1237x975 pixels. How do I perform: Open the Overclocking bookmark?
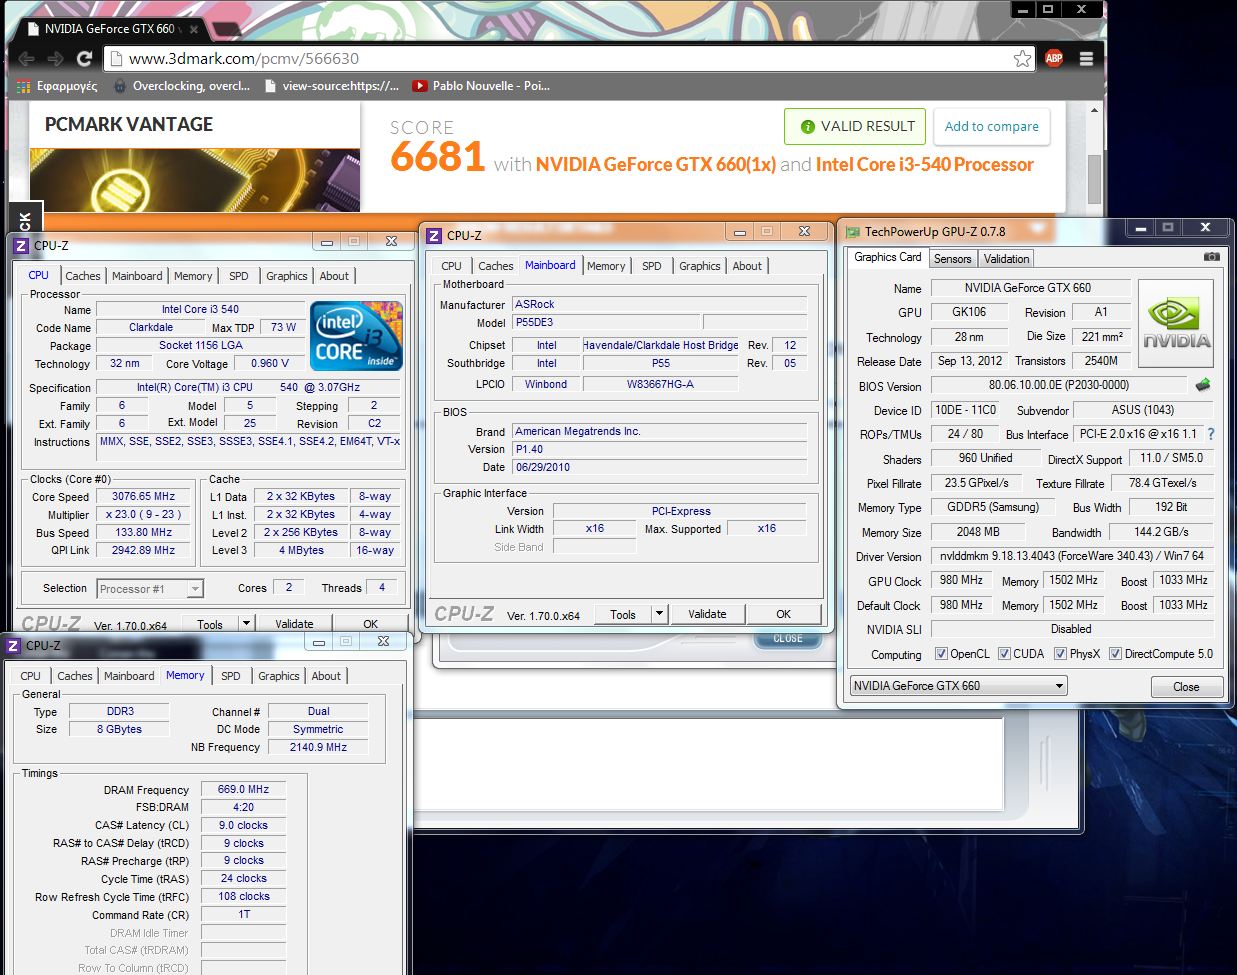(182, 86)
